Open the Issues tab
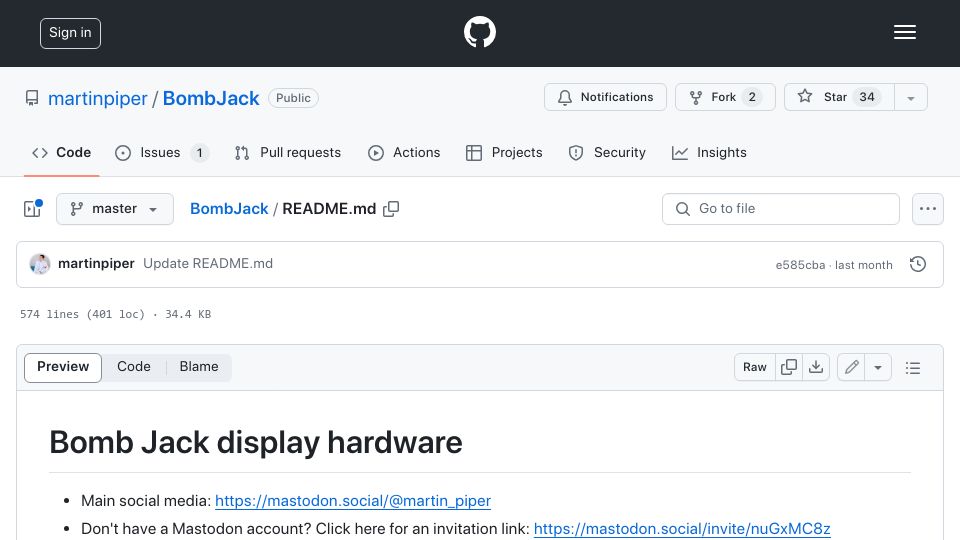Viewport: 960px width, 540px height. point(162,152)
